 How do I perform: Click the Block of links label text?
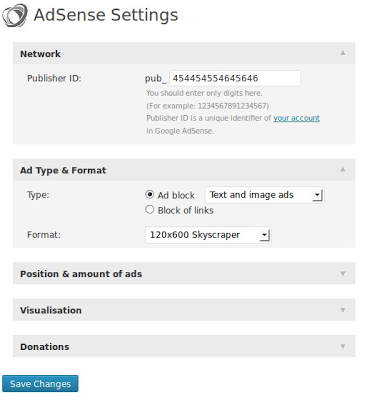(186, 210)
